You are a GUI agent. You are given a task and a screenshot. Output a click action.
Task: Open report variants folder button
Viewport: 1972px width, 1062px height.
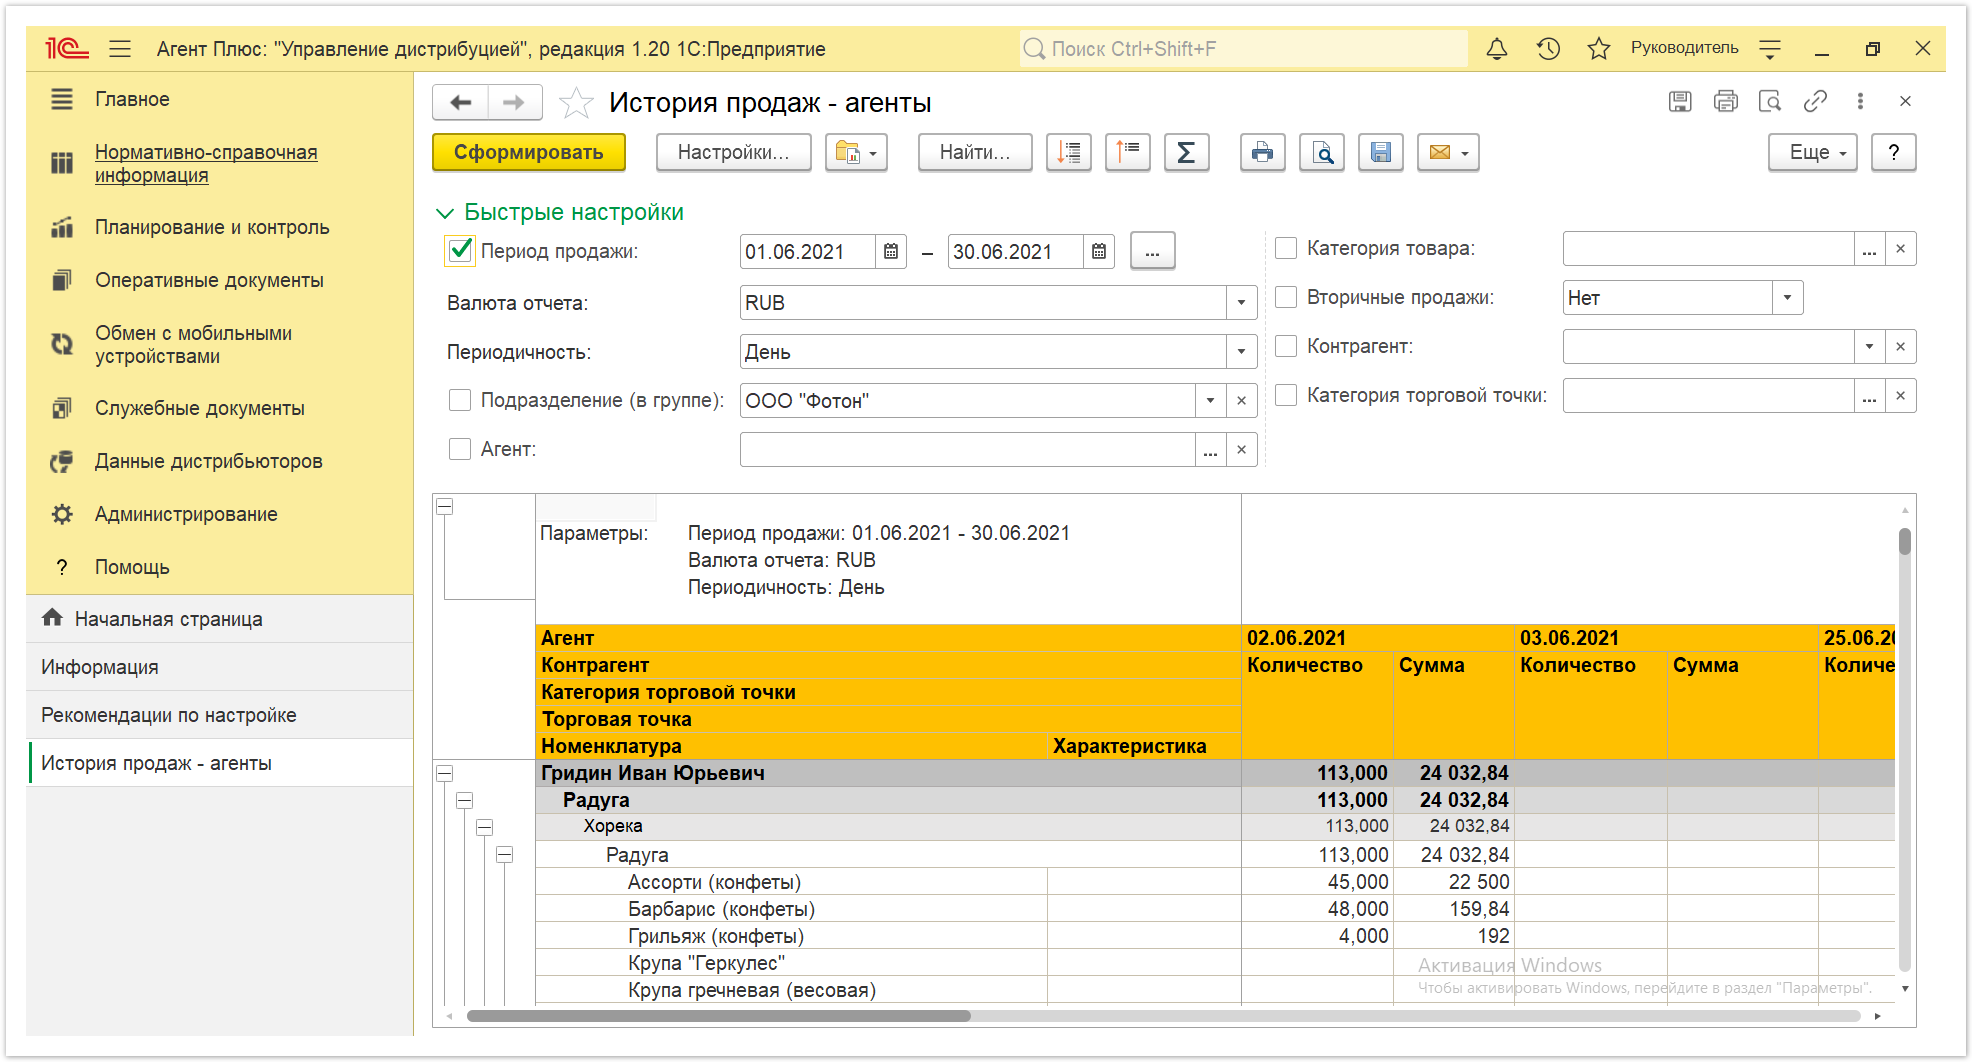click(x=856, y=153)
